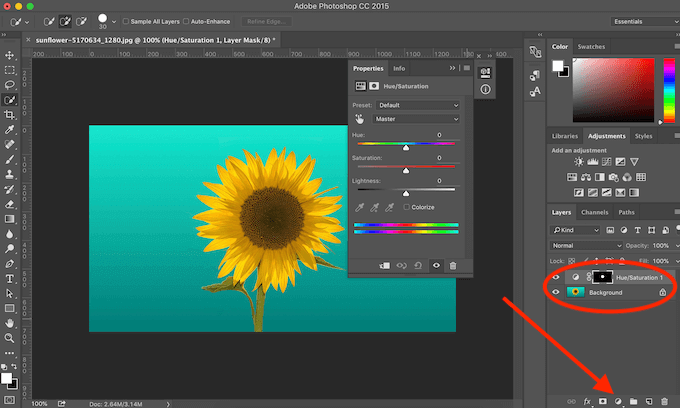Select the Crop tool
The height and width of the screenshot is (408, 680).
coord(10,115)
